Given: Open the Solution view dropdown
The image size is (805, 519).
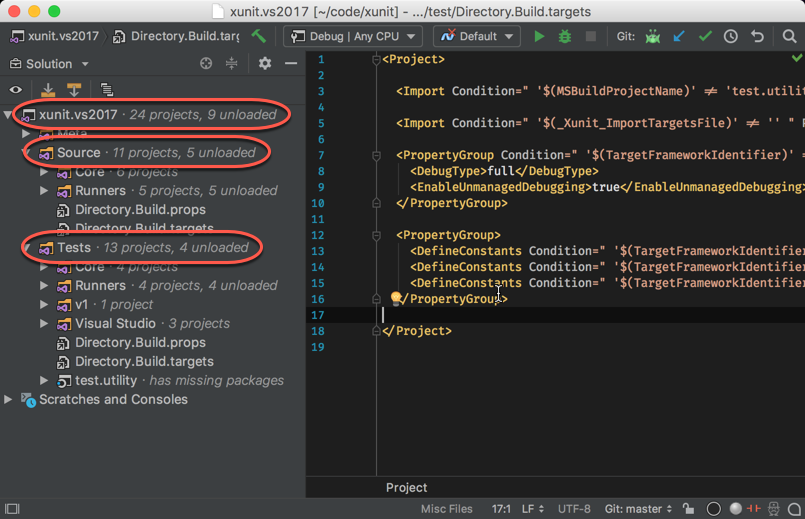Looking at the screenshot, I should [x=49, y=64].
